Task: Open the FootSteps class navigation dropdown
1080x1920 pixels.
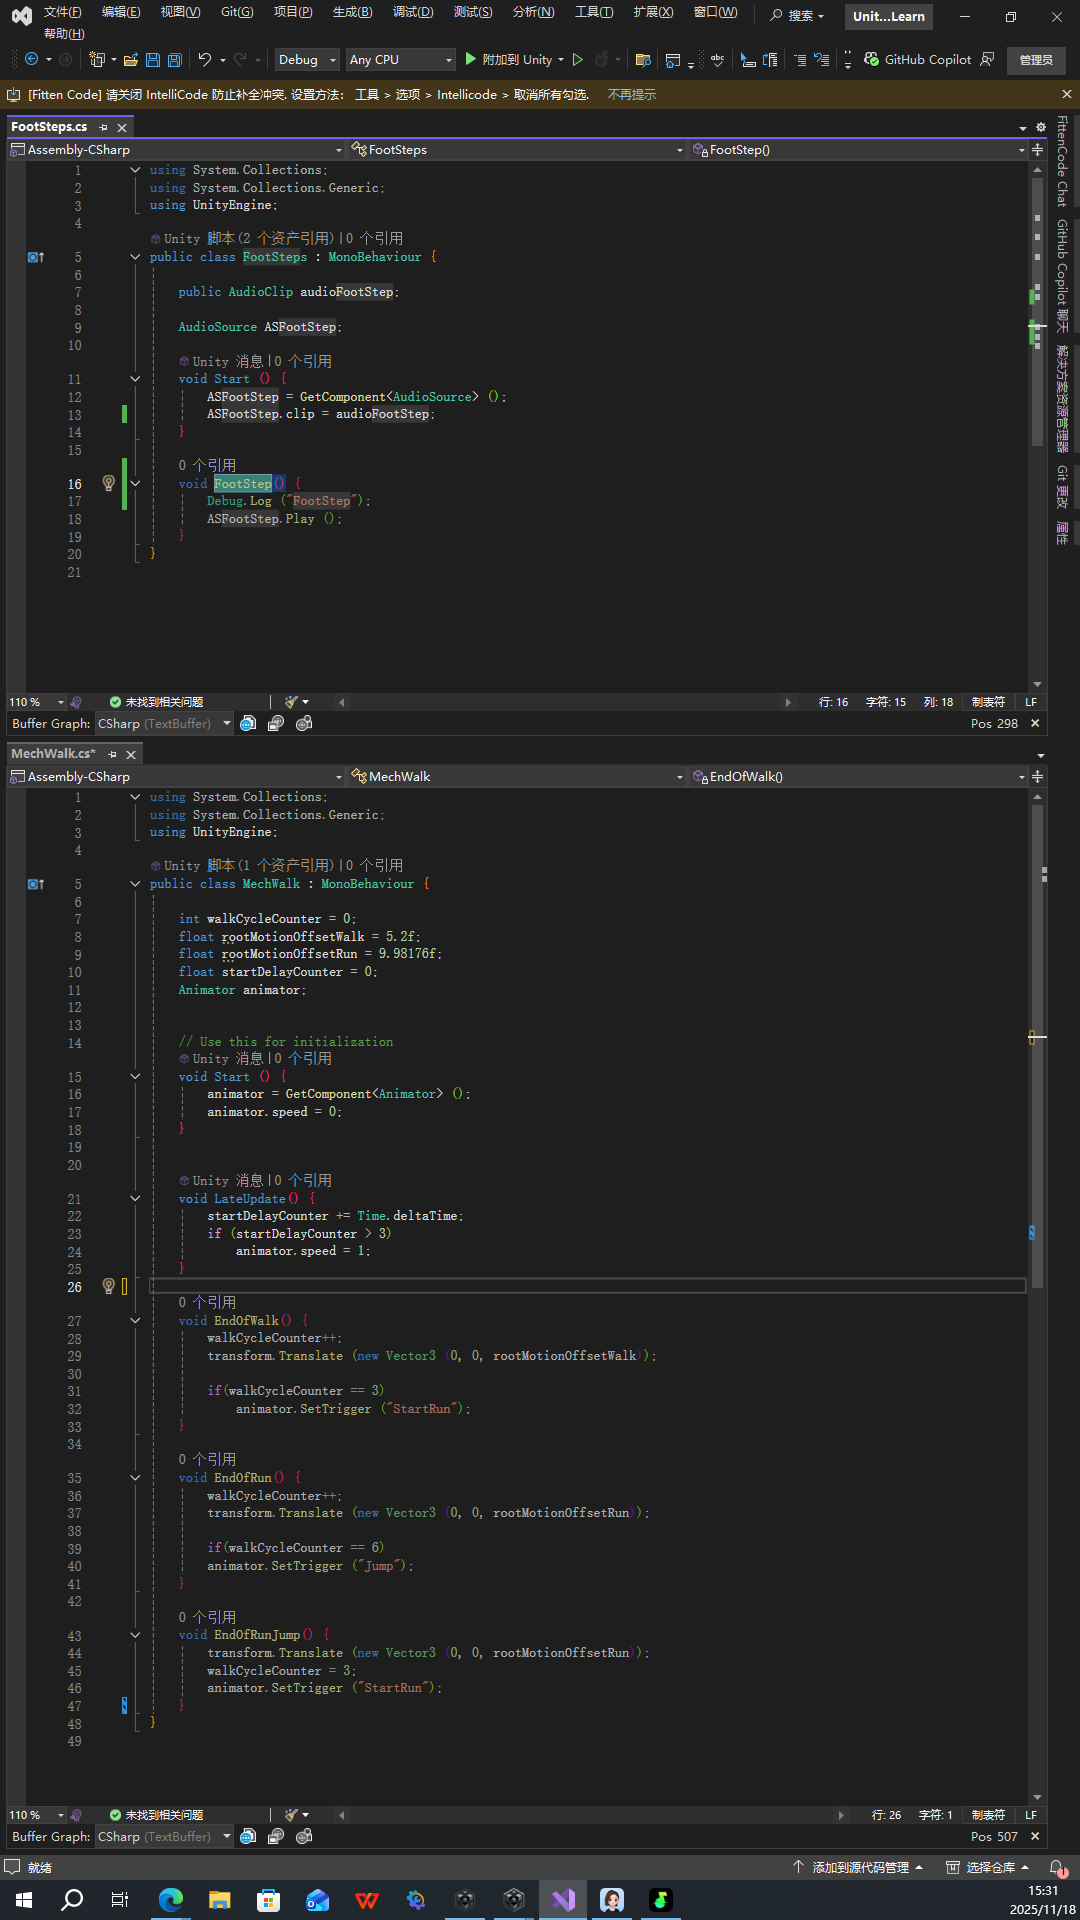Action: (x=516, y=150)
